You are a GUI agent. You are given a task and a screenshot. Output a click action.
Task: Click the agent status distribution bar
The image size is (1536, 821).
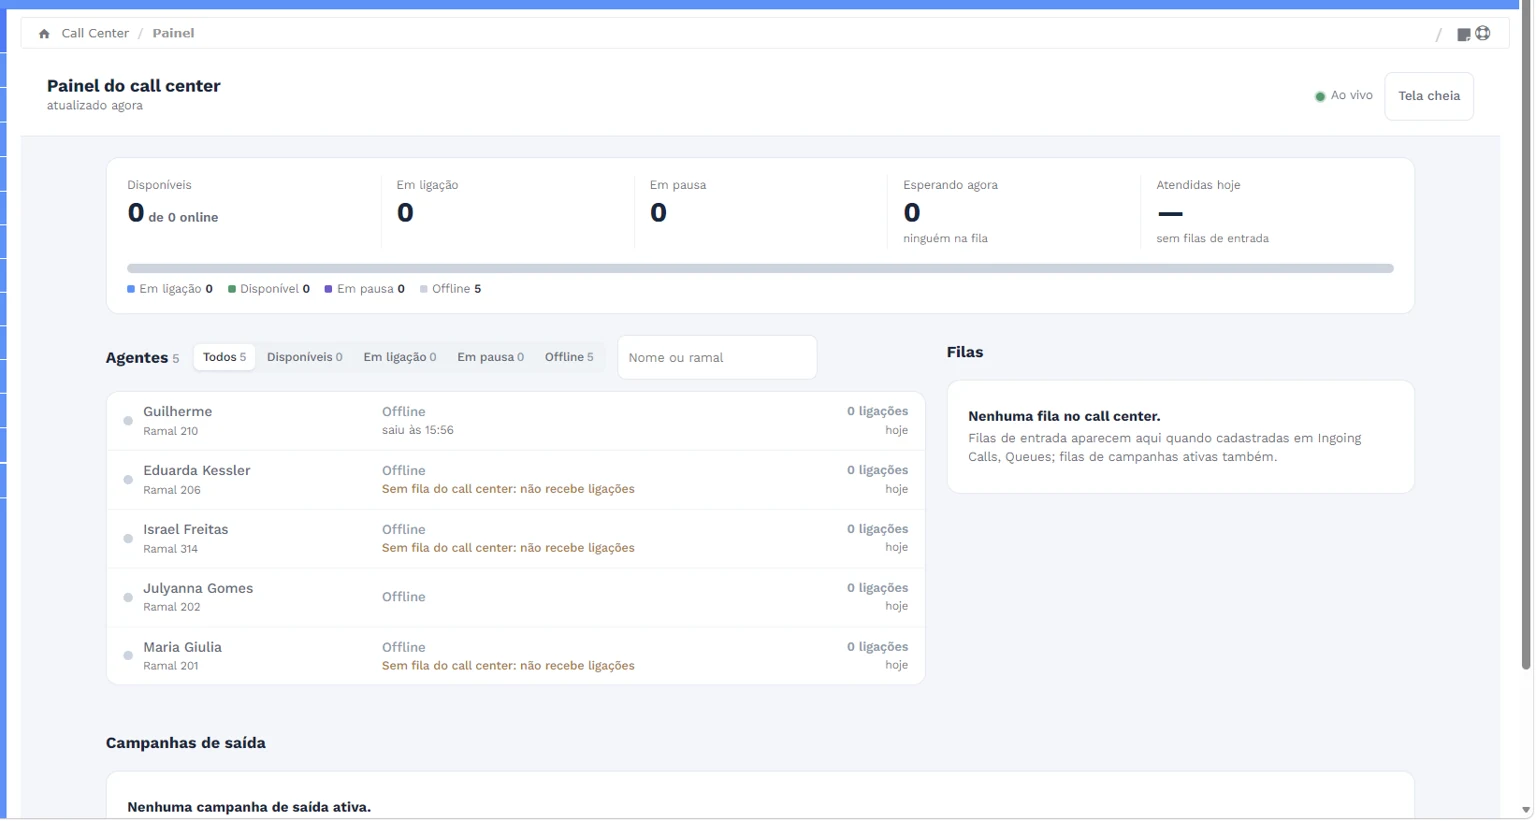click(760, 268)
